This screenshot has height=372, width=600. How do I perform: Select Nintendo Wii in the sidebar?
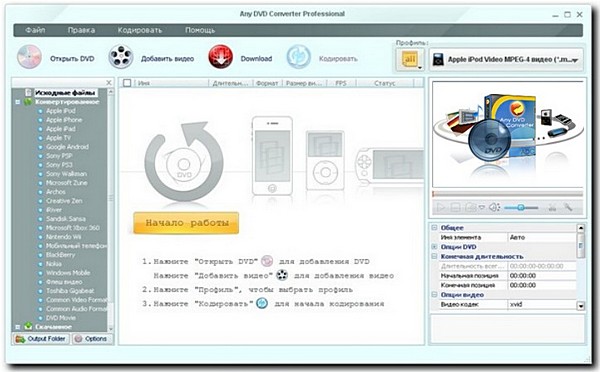pos(63,237)
